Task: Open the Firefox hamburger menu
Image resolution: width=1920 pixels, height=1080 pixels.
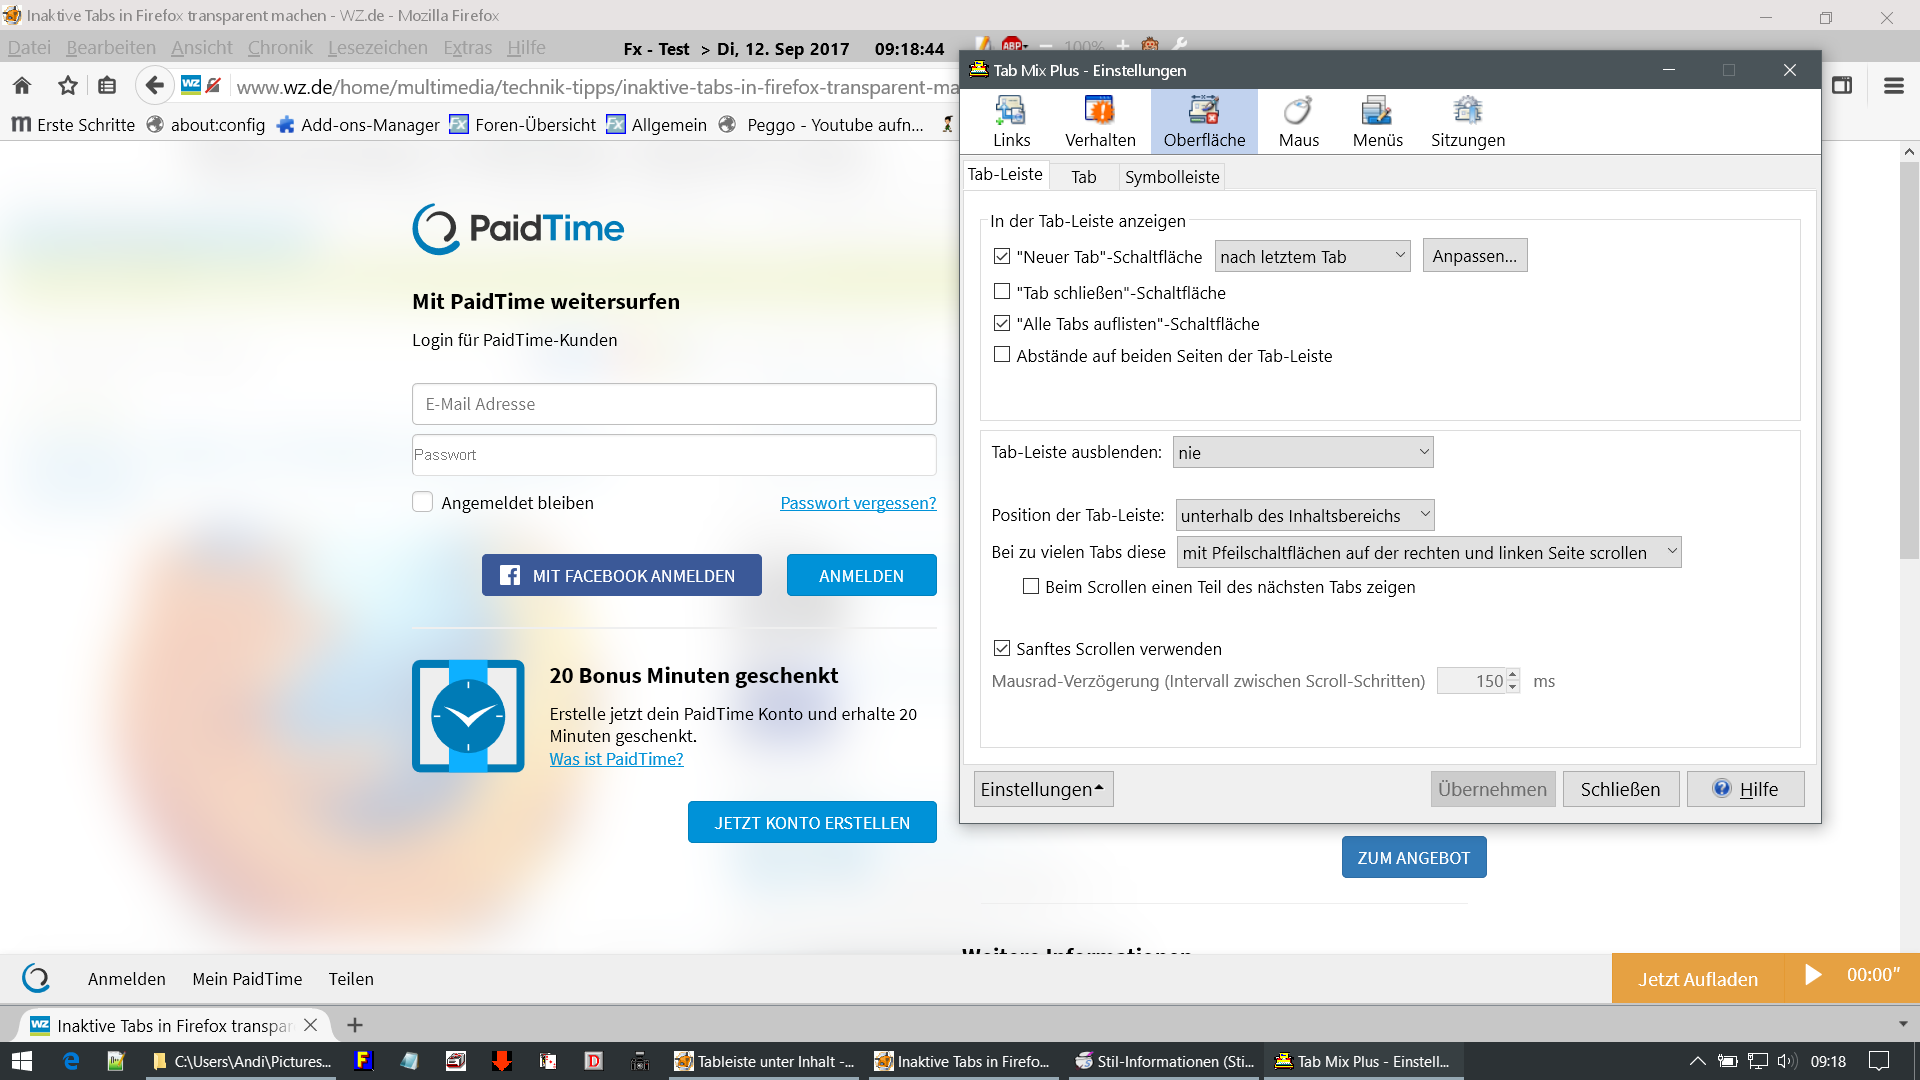Action: click(x=1893, y=86)
